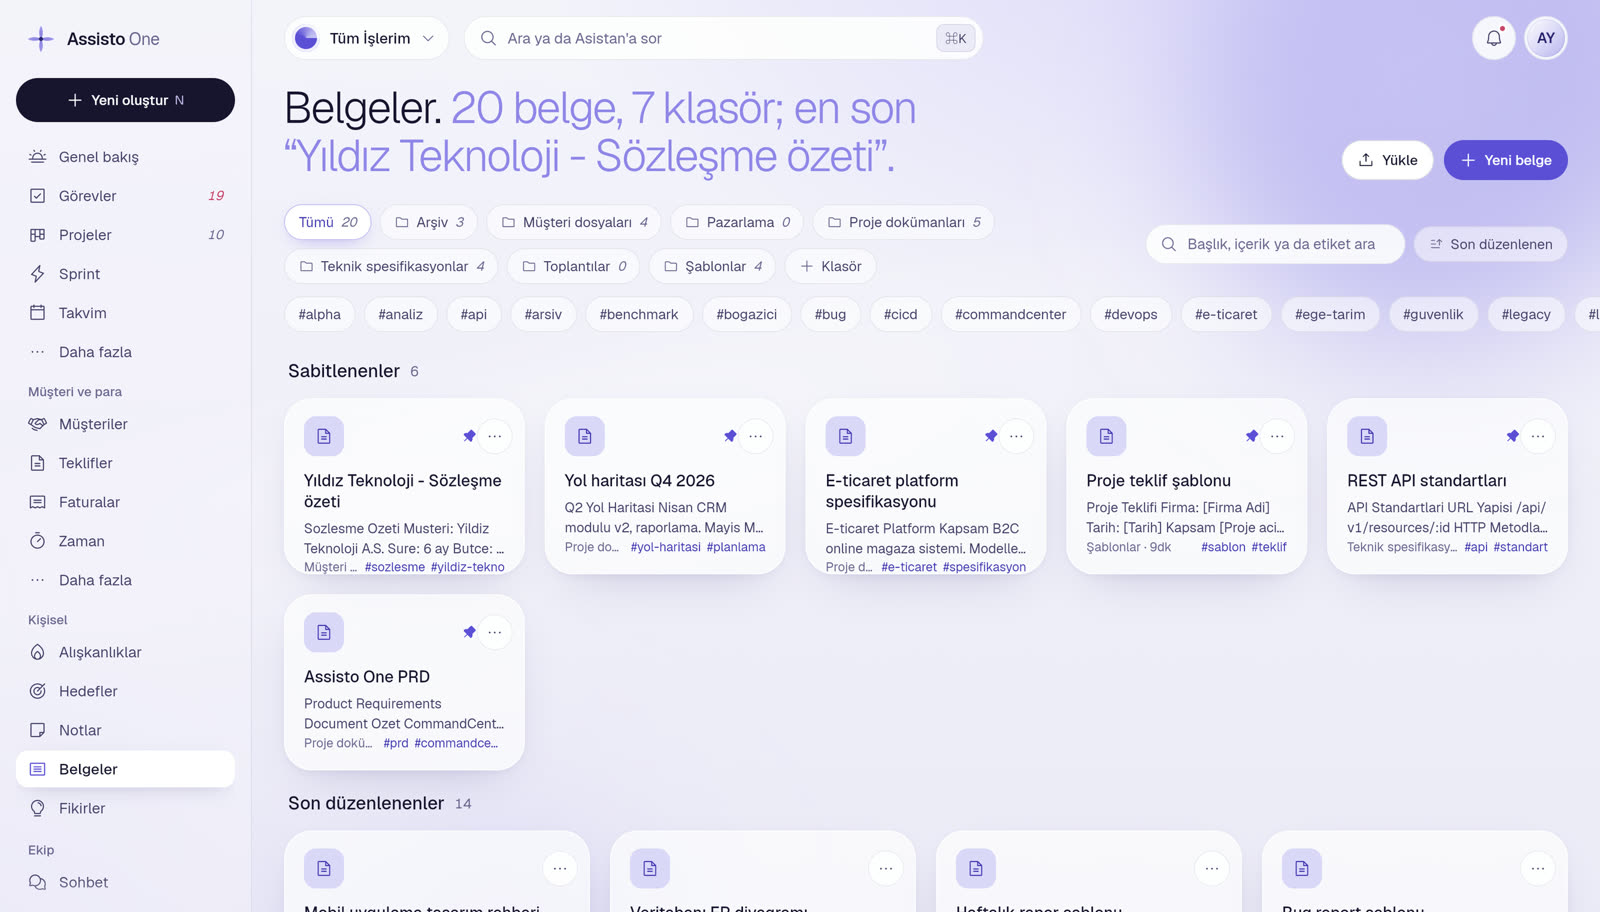Add a new Klasör
Image resolution: width=1600 pixels, height=912 pixels.
(x=830, y=266)
